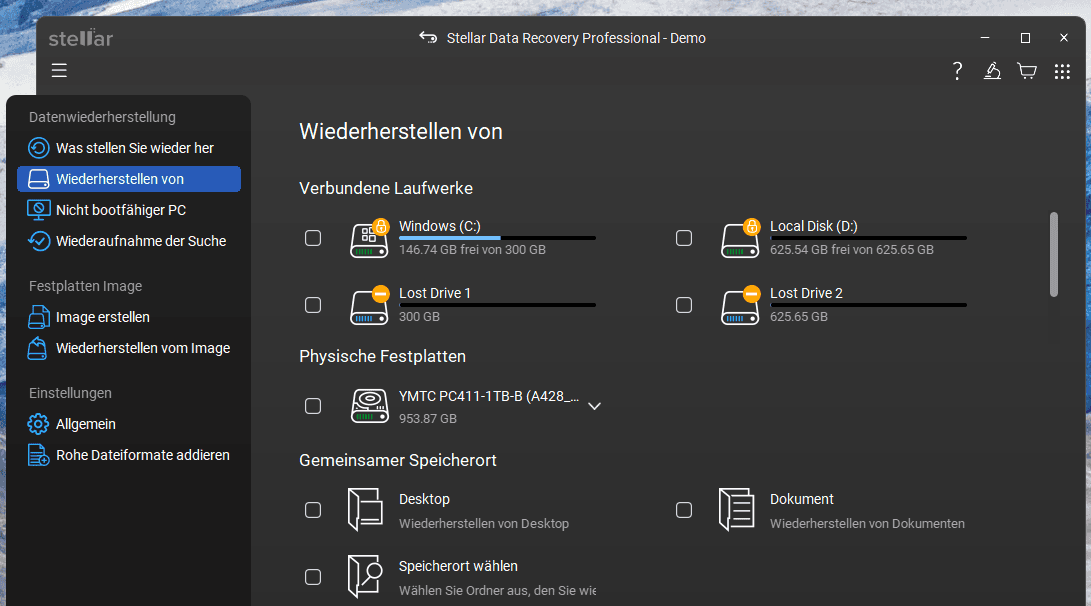Click the Wiederherstellen vom Image icon
The image size is (1091, 606).
click(38, 348)
